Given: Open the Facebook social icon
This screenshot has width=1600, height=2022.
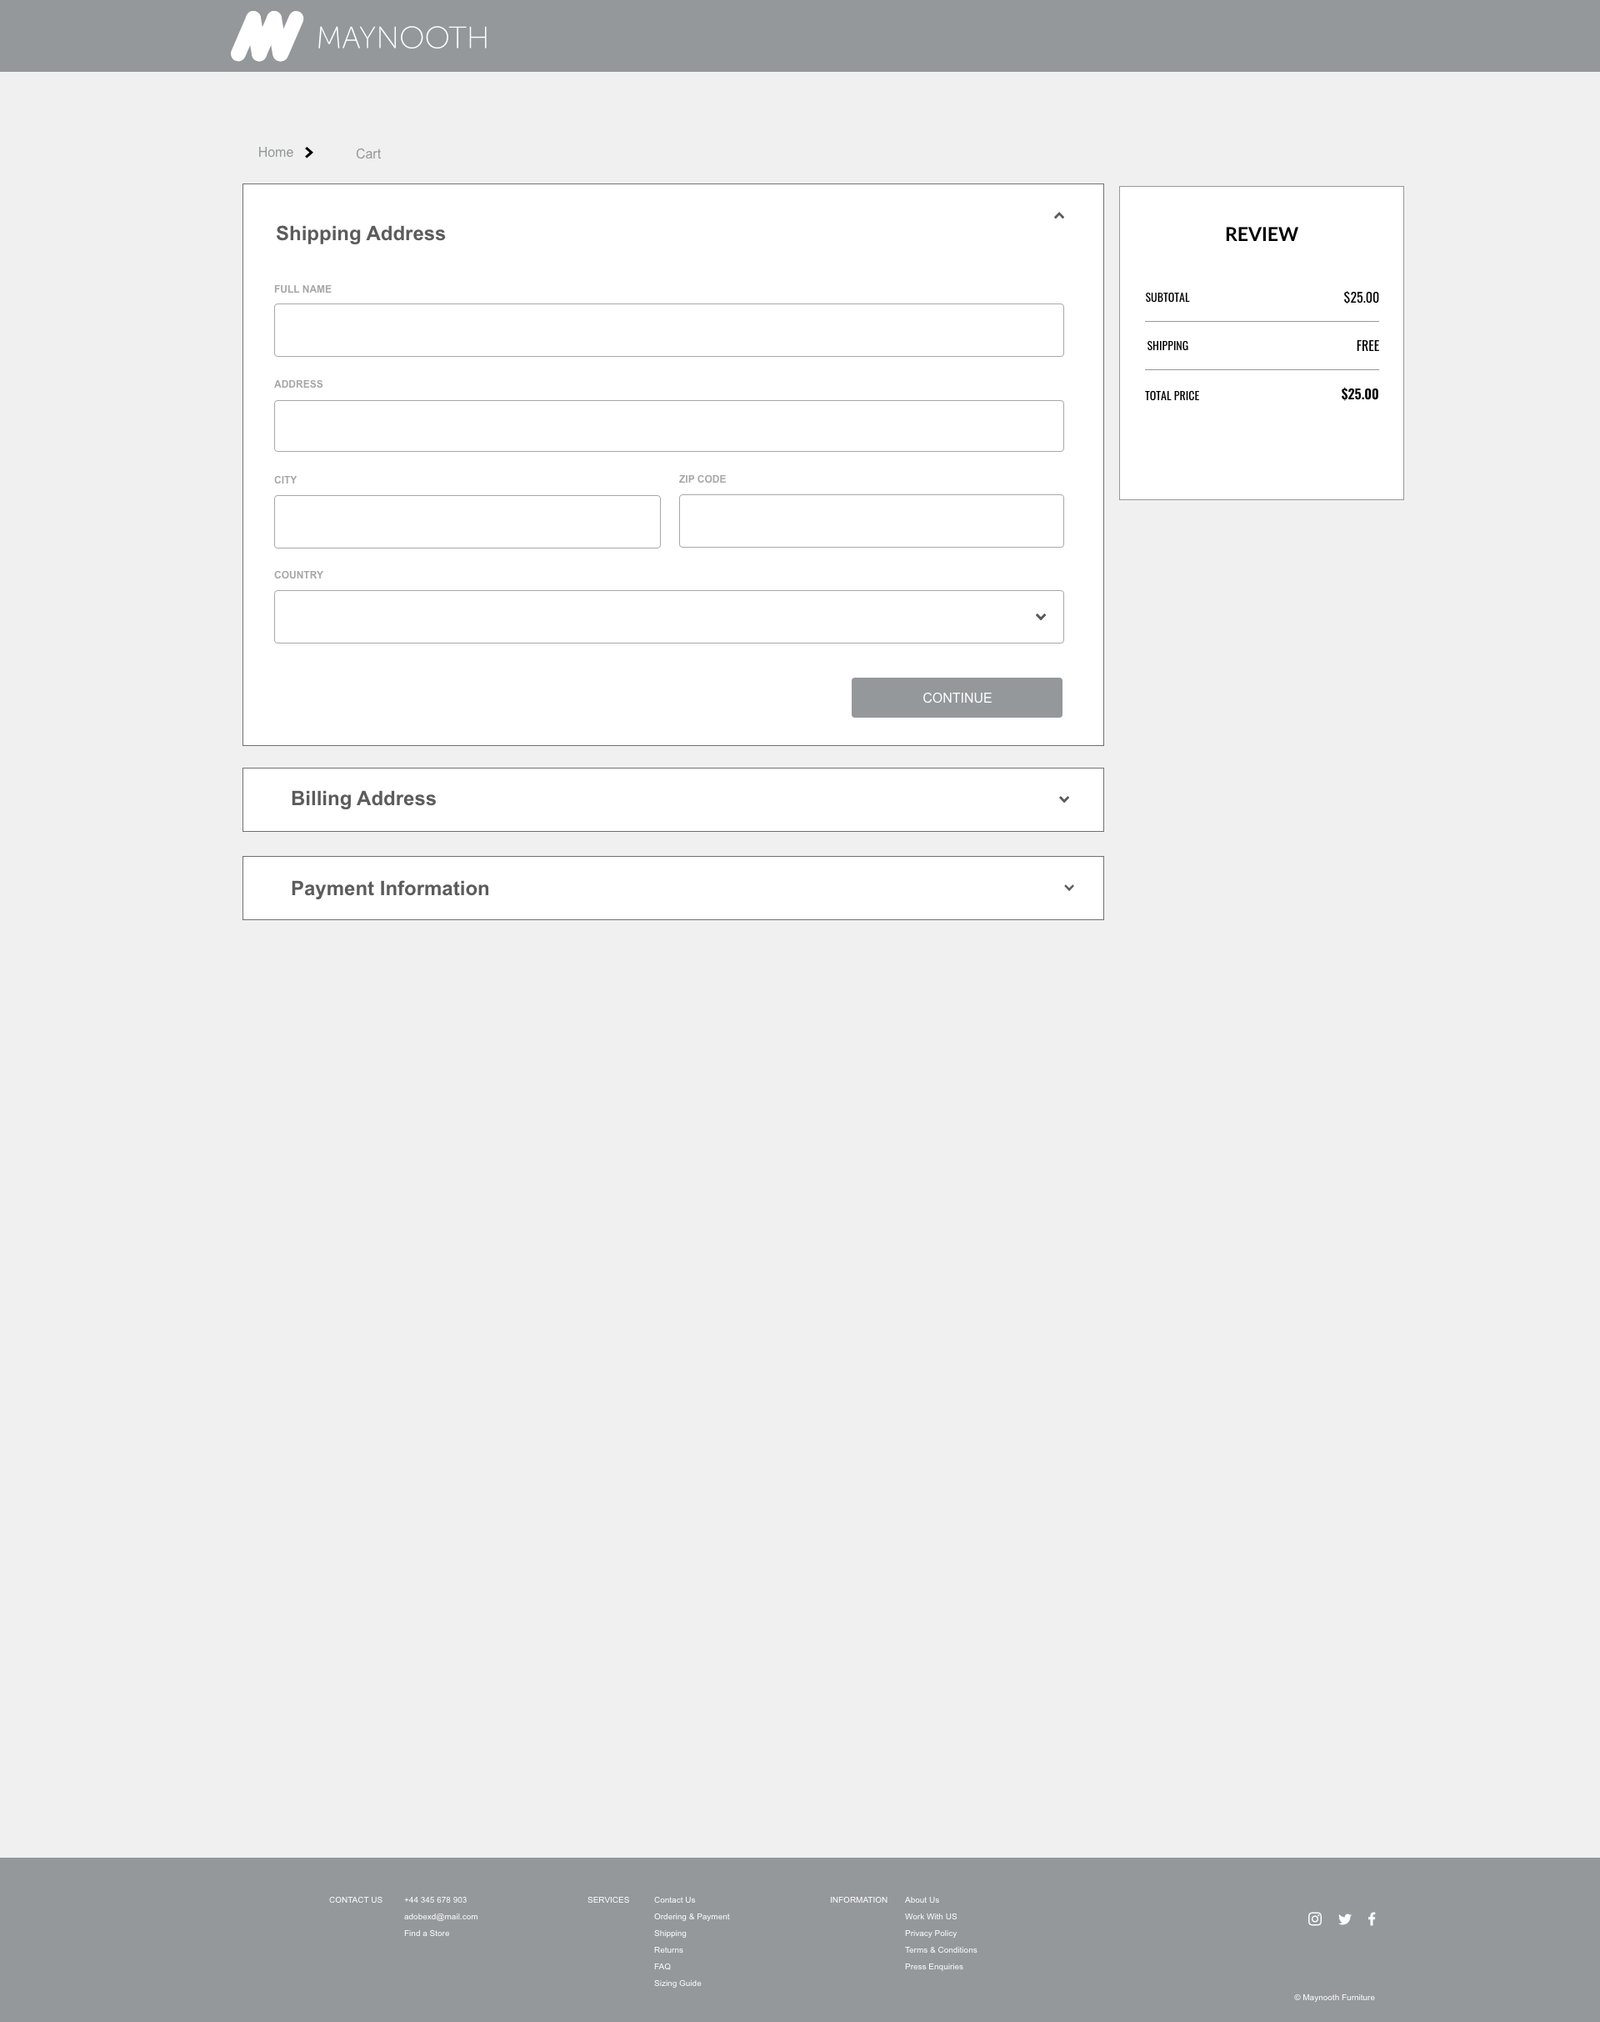Looking at the screenshot, I should point(1372,1918).
